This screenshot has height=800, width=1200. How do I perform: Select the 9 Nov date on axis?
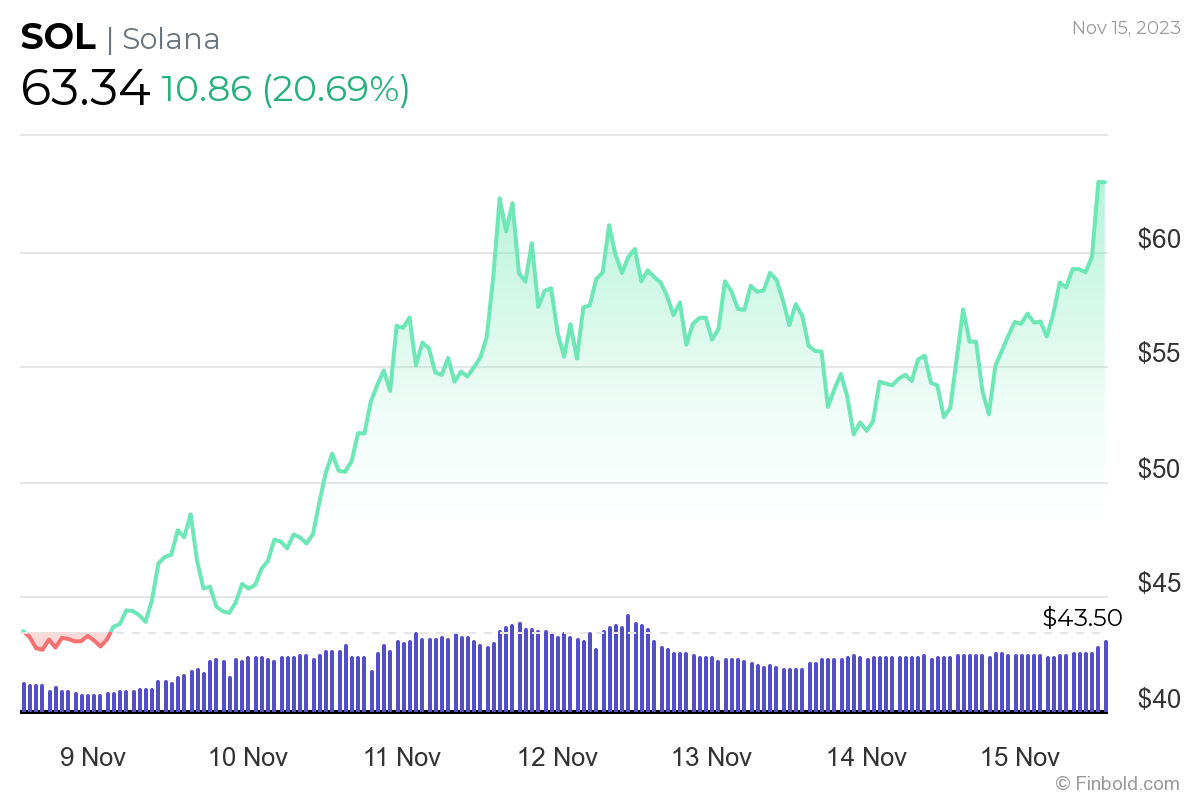point(92,757)
